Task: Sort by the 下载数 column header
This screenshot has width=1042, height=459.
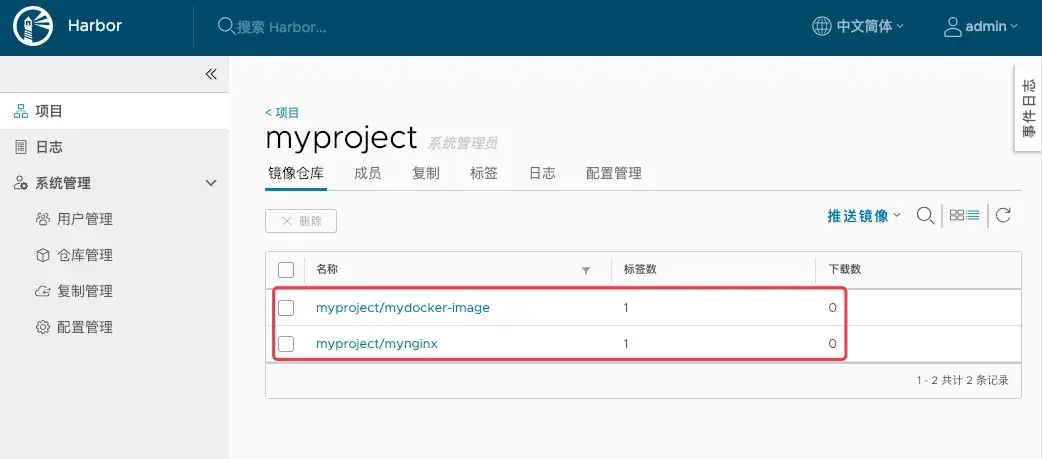Action: [x=845, y=269]
